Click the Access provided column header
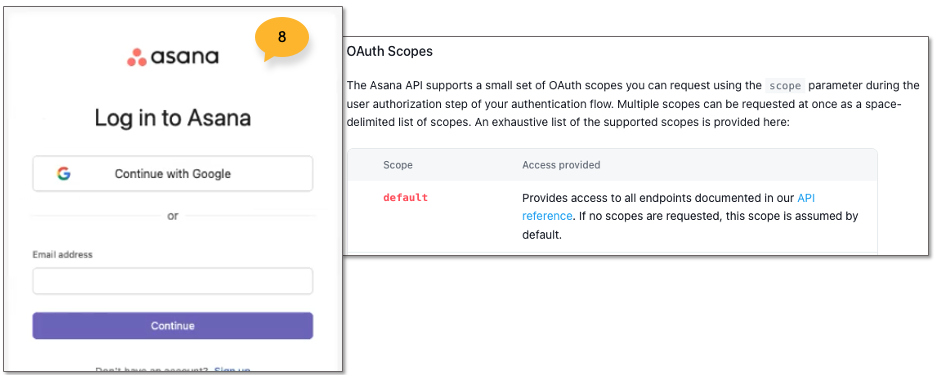This screenshot has width=934, height=375. [561, 165]
